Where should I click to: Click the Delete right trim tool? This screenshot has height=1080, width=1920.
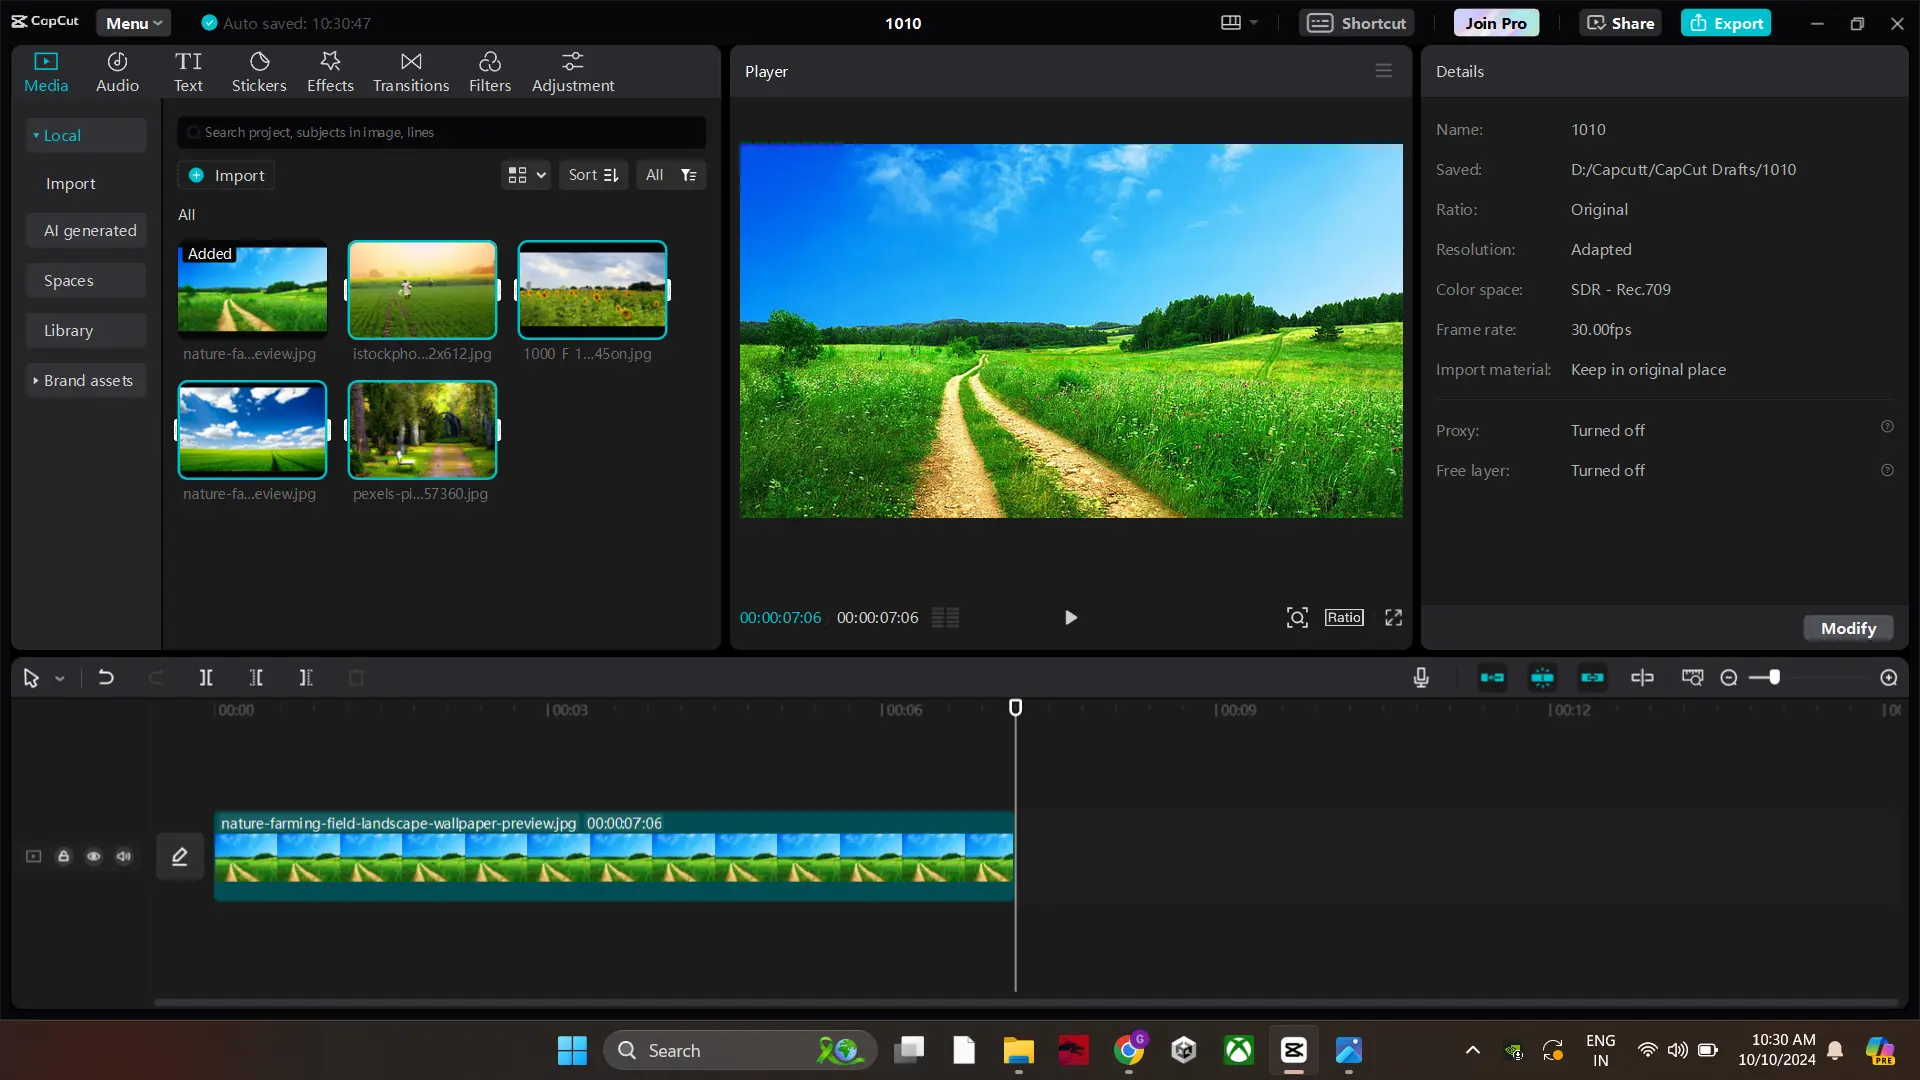(306, 678)
